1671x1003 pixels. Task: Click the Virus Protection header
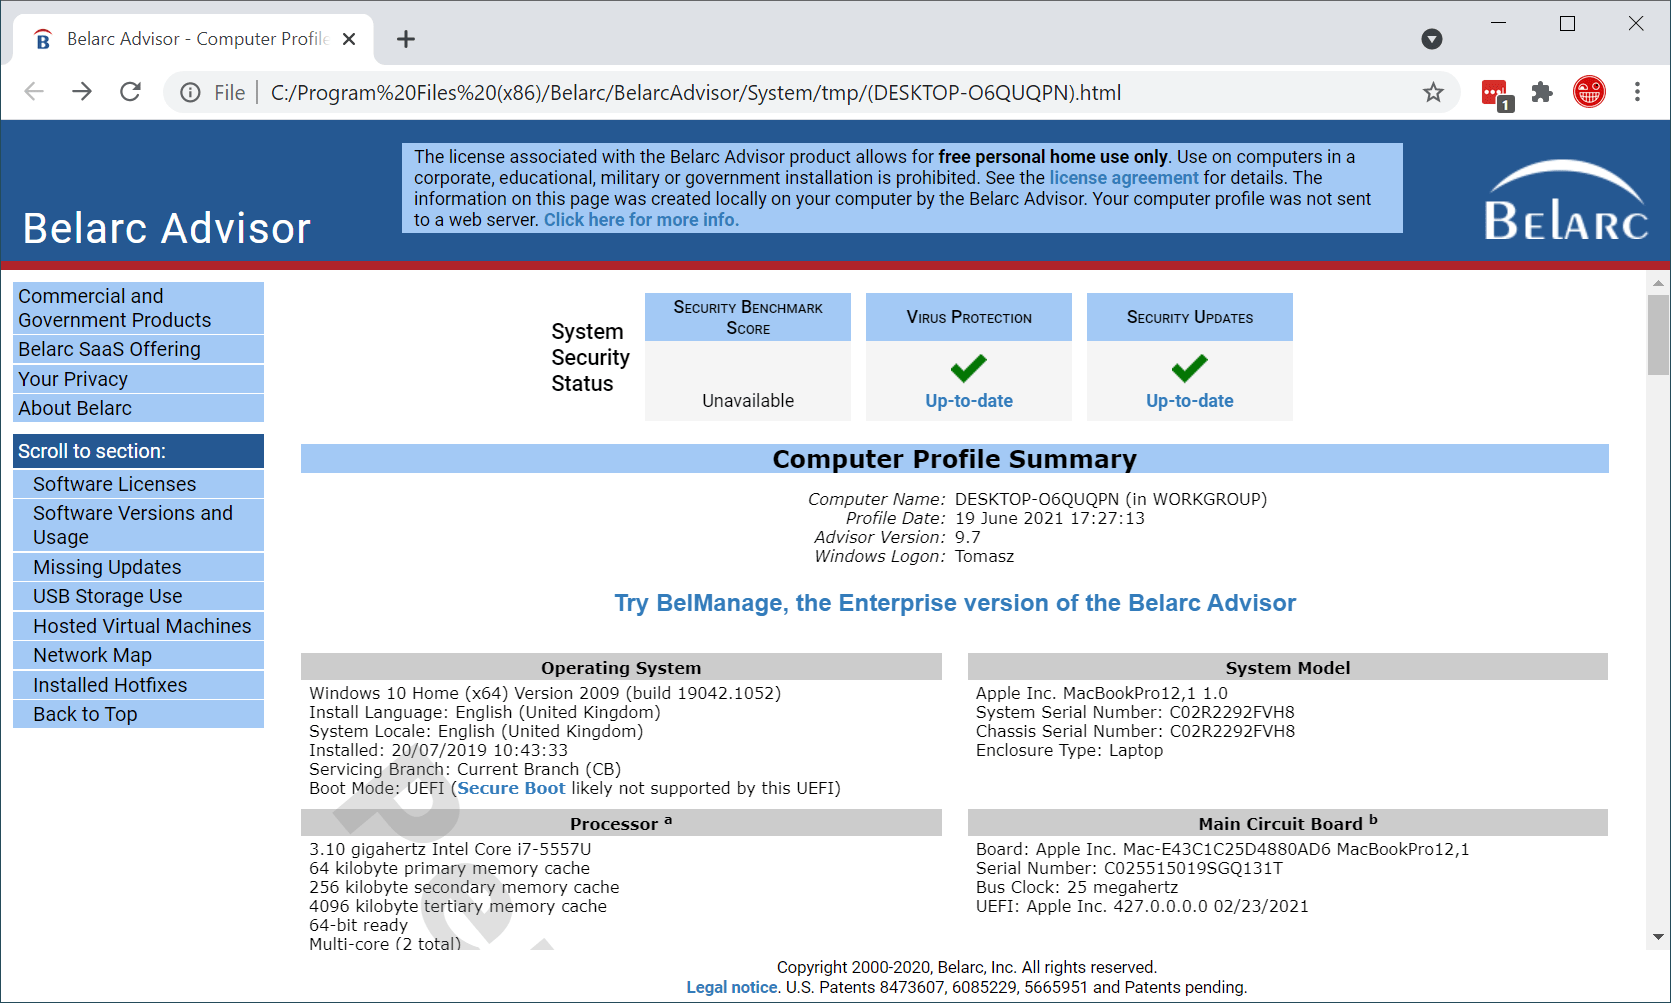[x=969, y=317]
